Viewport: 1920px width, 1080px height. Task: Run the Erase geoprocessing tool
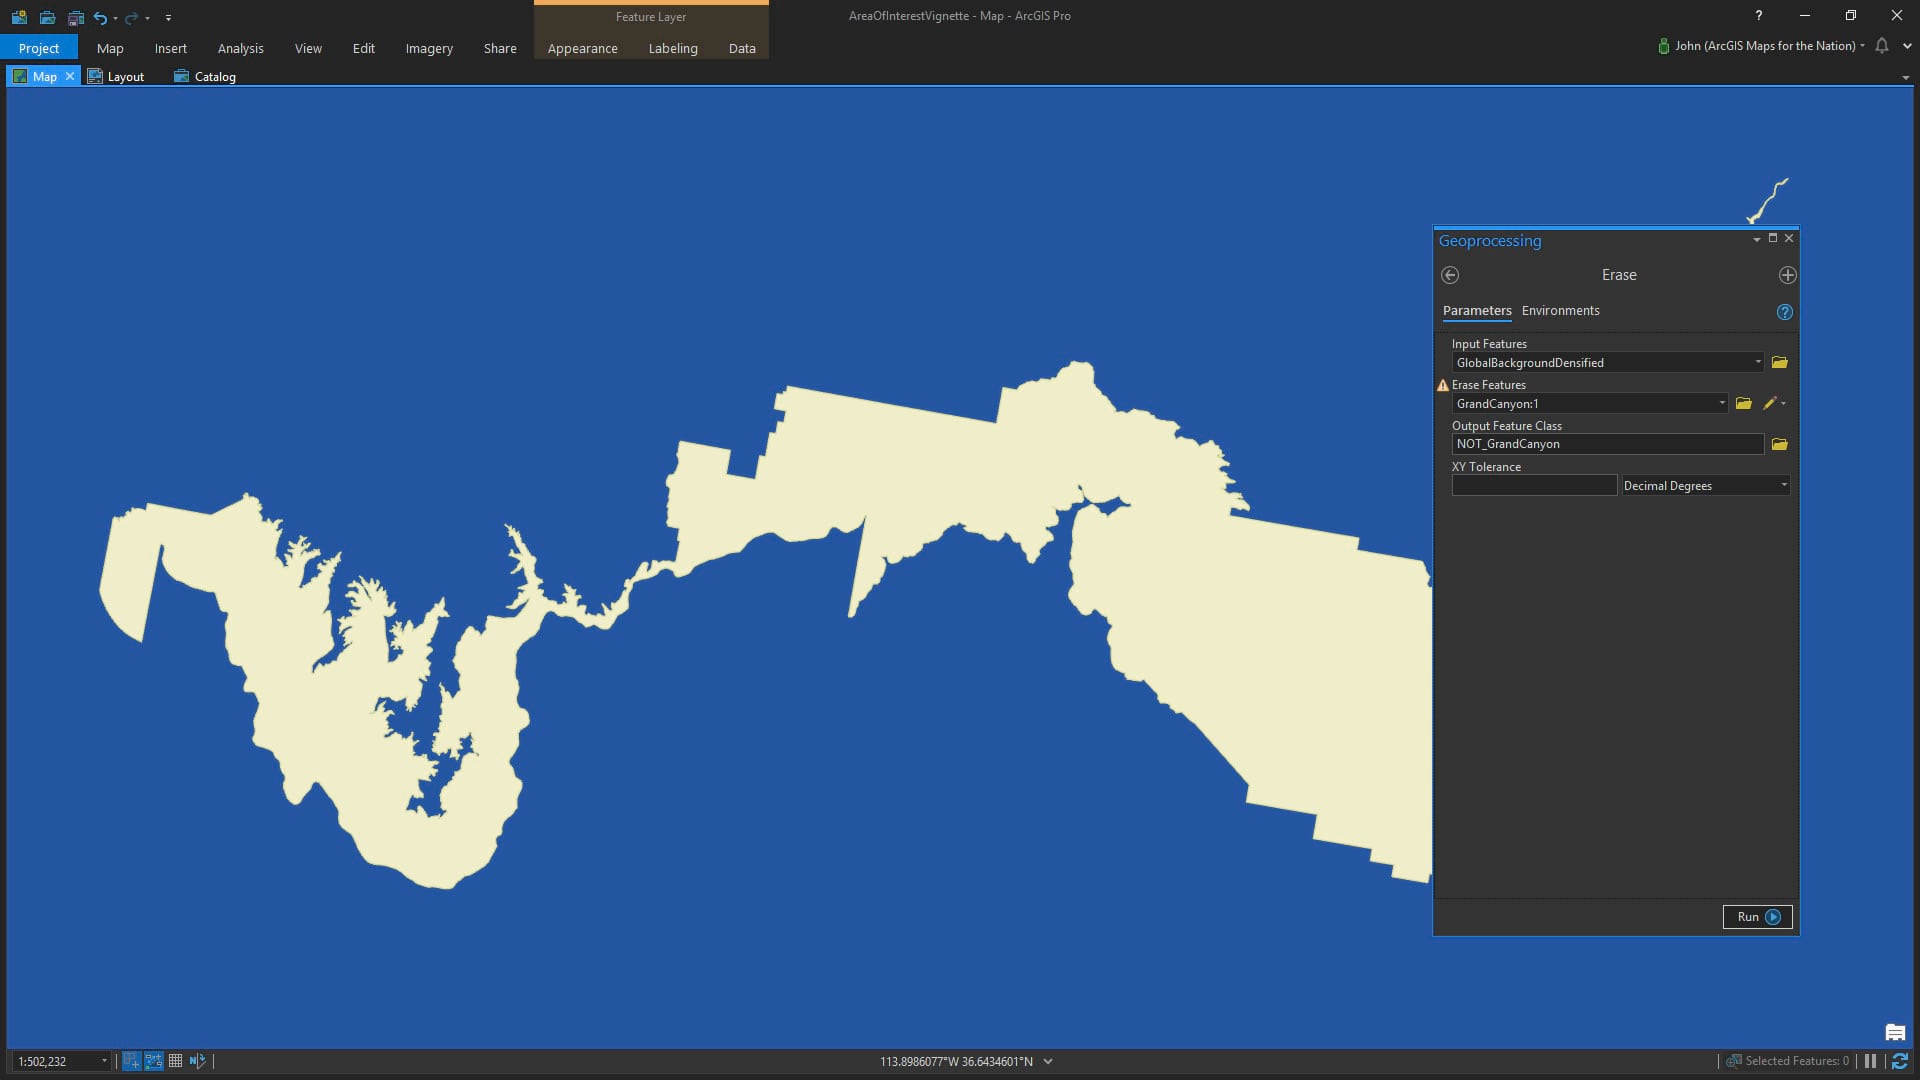pyautogui.click(x=1757, y=917)
